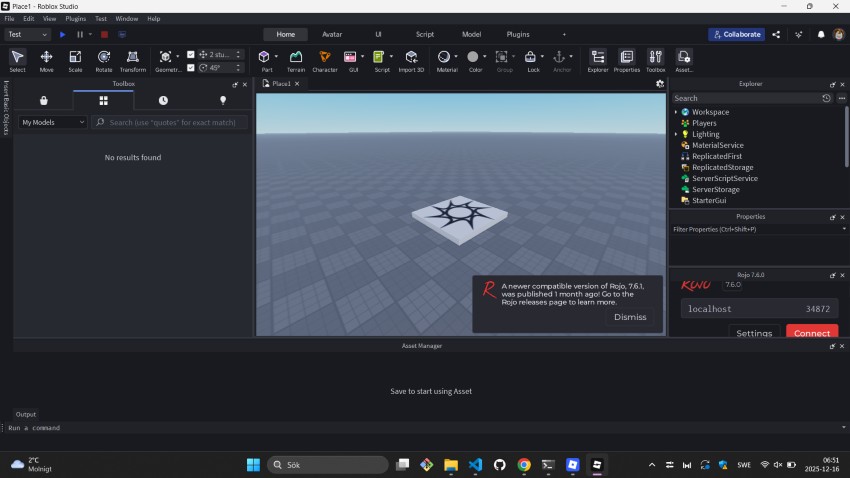This screenshot has height=478, width=850.
Task: Pause the simulation
Action: tap(80, 34)
